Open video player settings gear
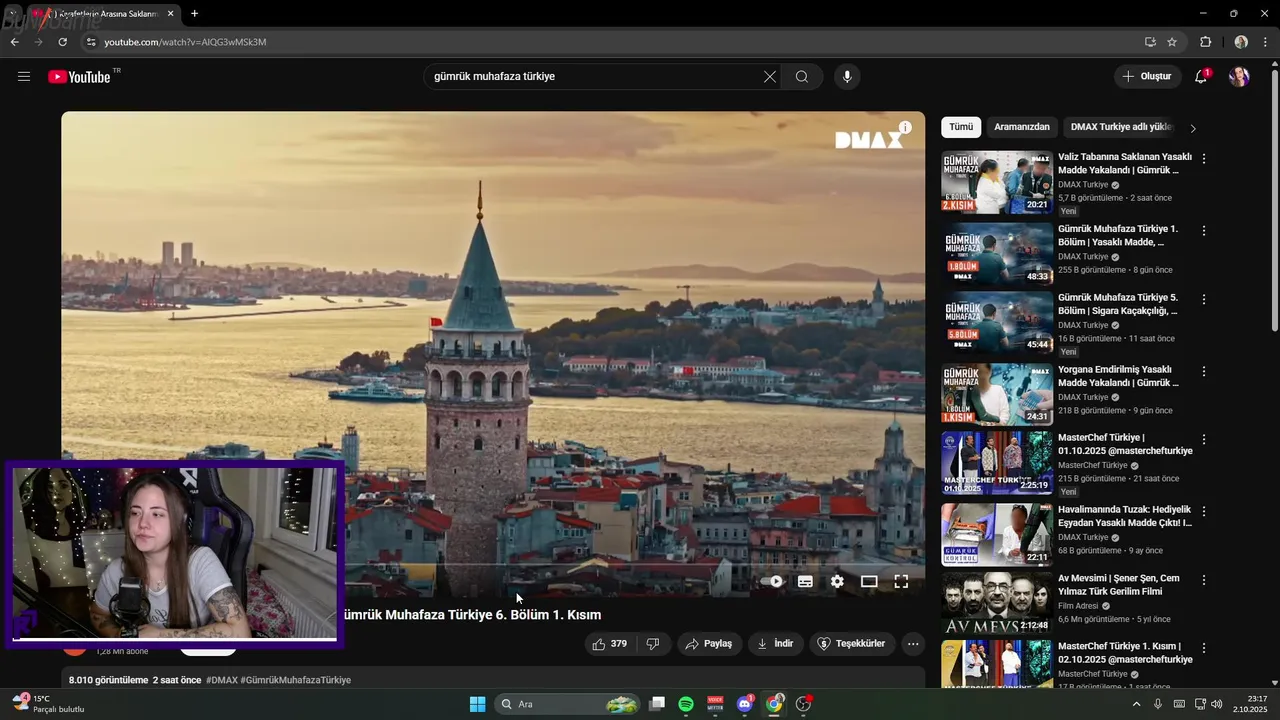Screen dimensions: 1280x720 [x=837, y=581]
